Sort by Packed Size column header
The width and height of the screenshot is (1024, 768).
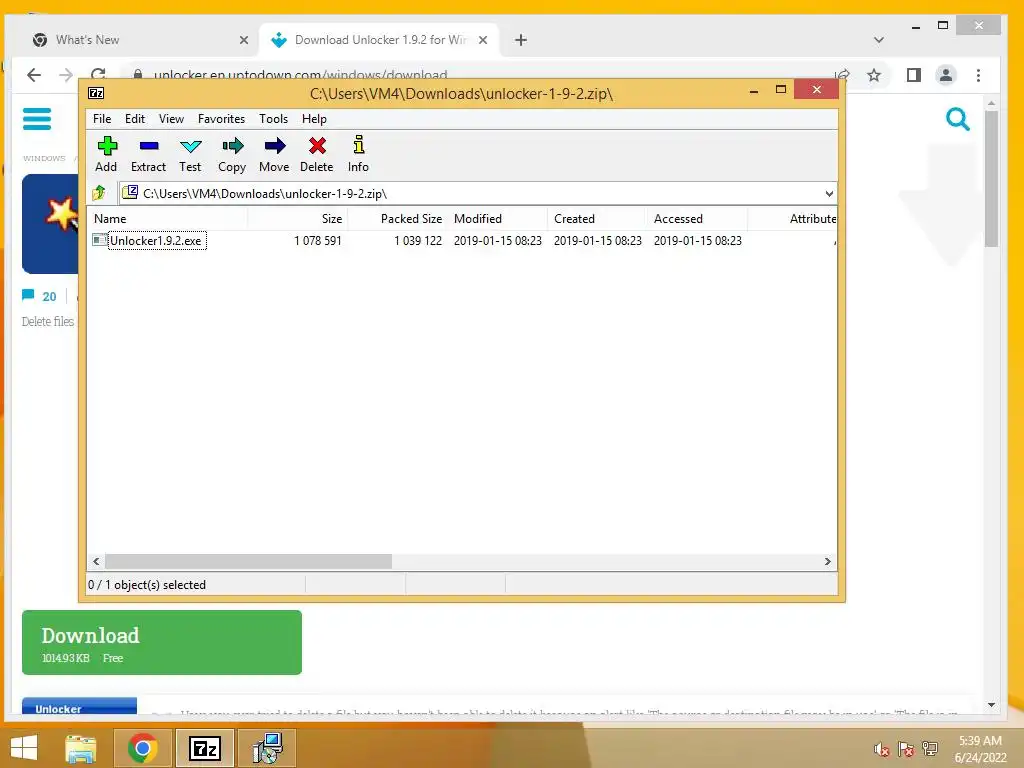398,219
